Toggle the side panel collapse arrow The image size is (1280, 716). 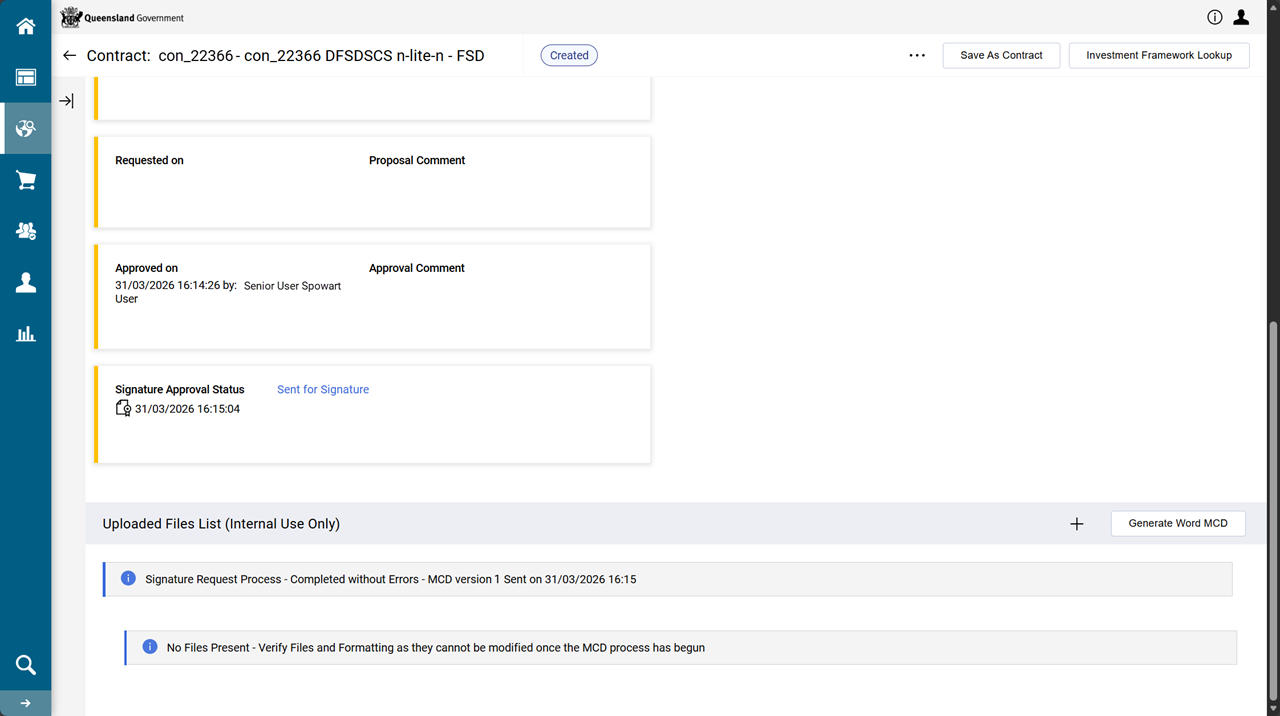pyautogui.click(x=66, y=101)
